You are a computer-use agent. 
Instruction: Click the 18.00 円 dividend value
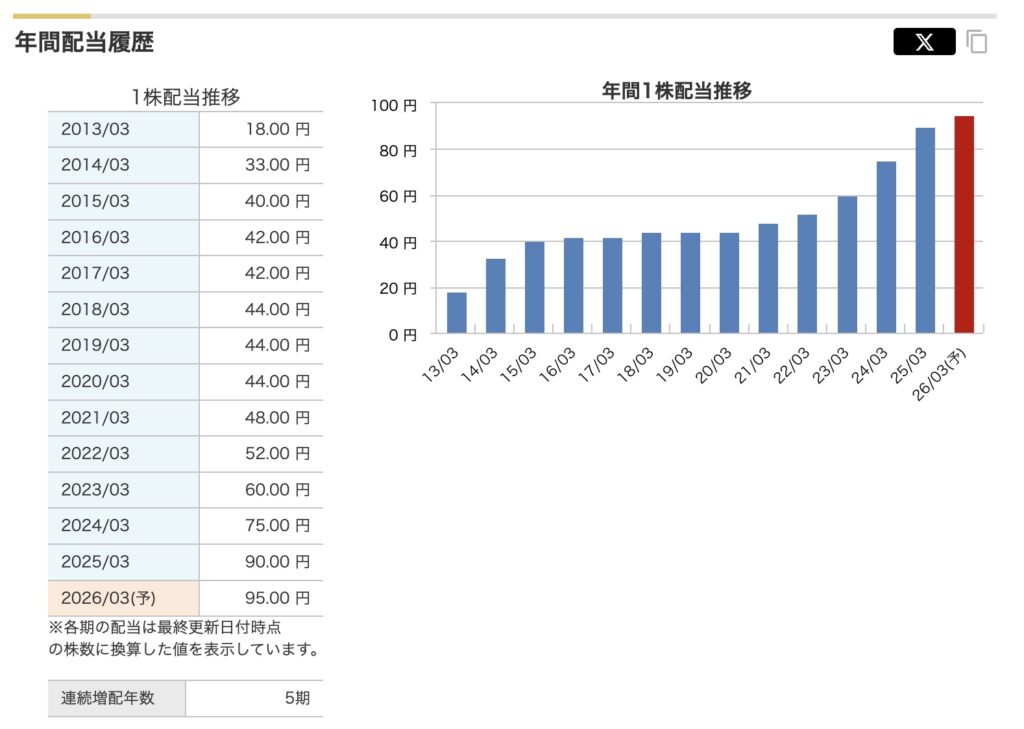[277, 129]
